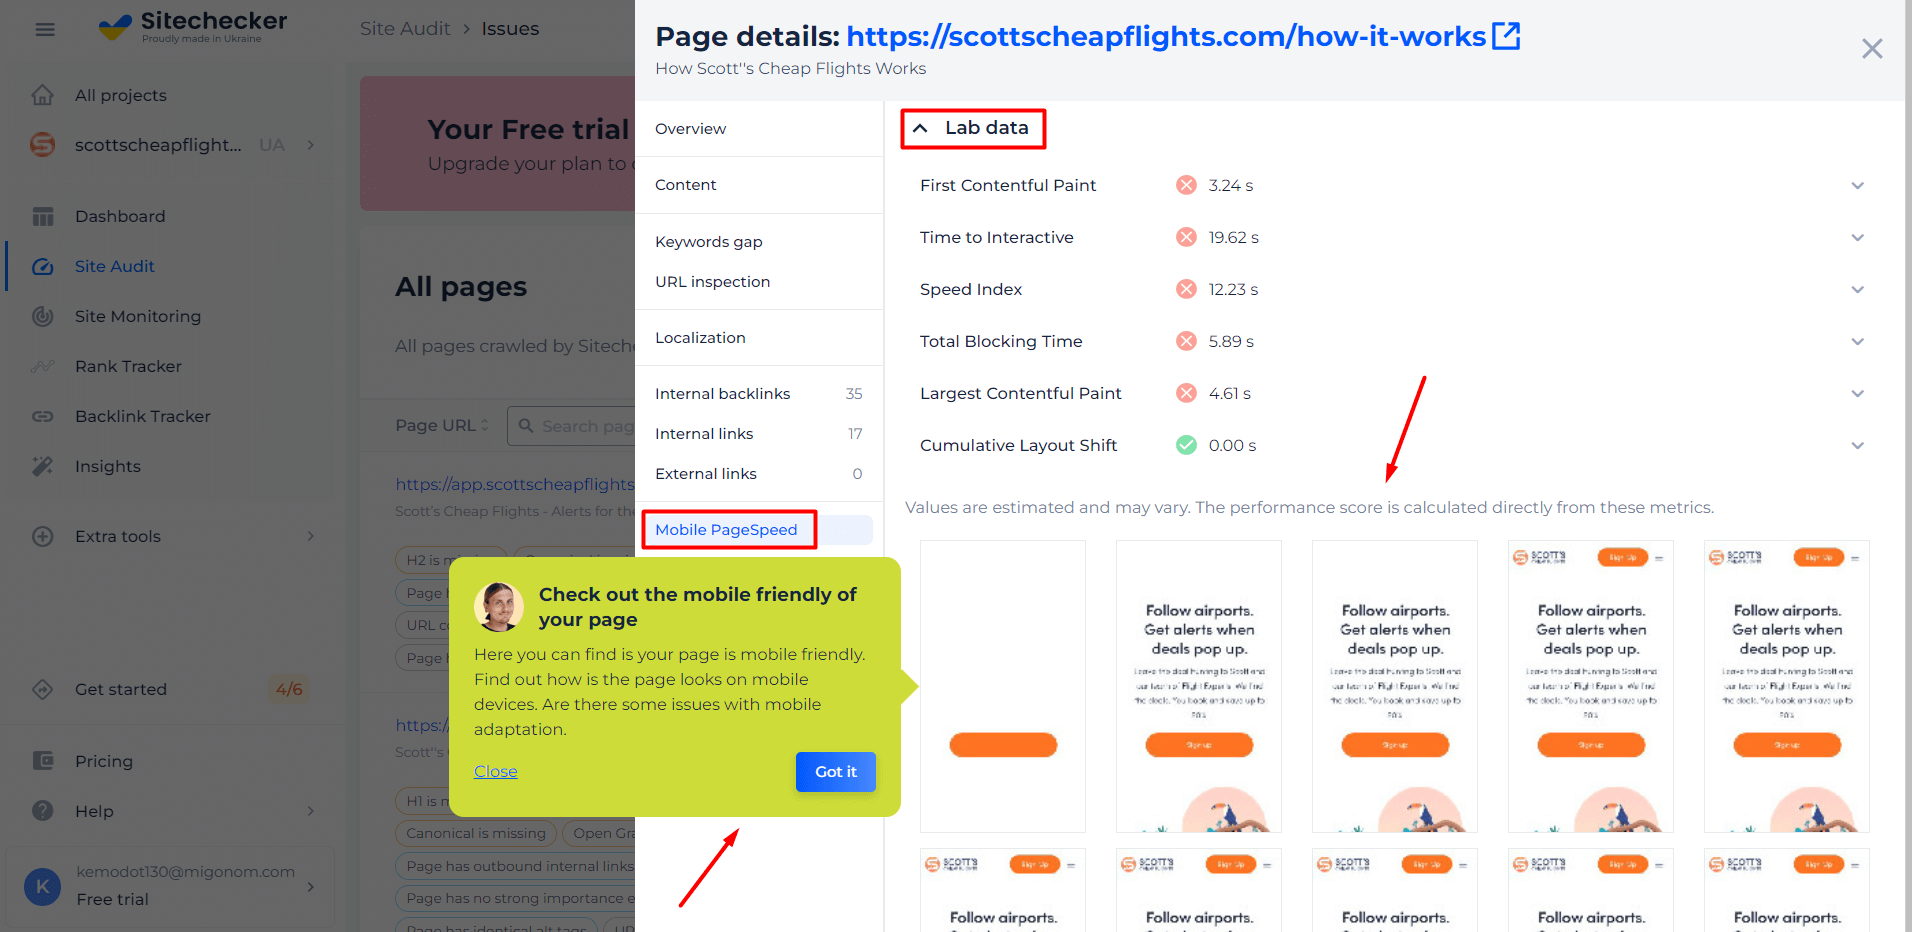Expand Total Blocking Time details
Viewport: 1912px width, 932px height.
coord(1857,341)
